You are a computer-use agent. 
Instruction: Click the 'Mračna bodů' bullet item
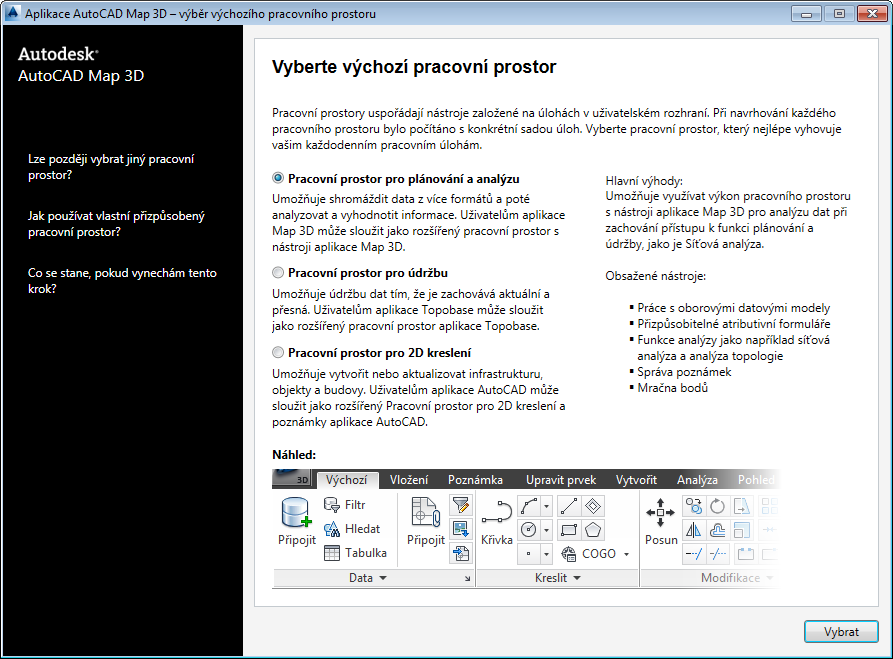pyautogui.click(x=673, y=388)
